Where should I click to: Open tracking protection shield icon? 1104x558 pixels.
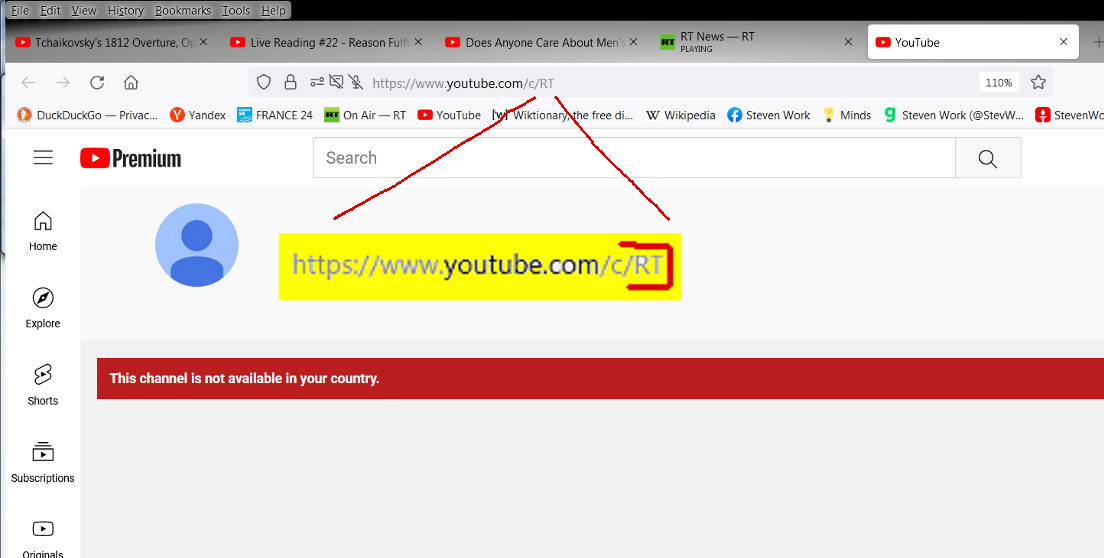[x=263, y=83]
